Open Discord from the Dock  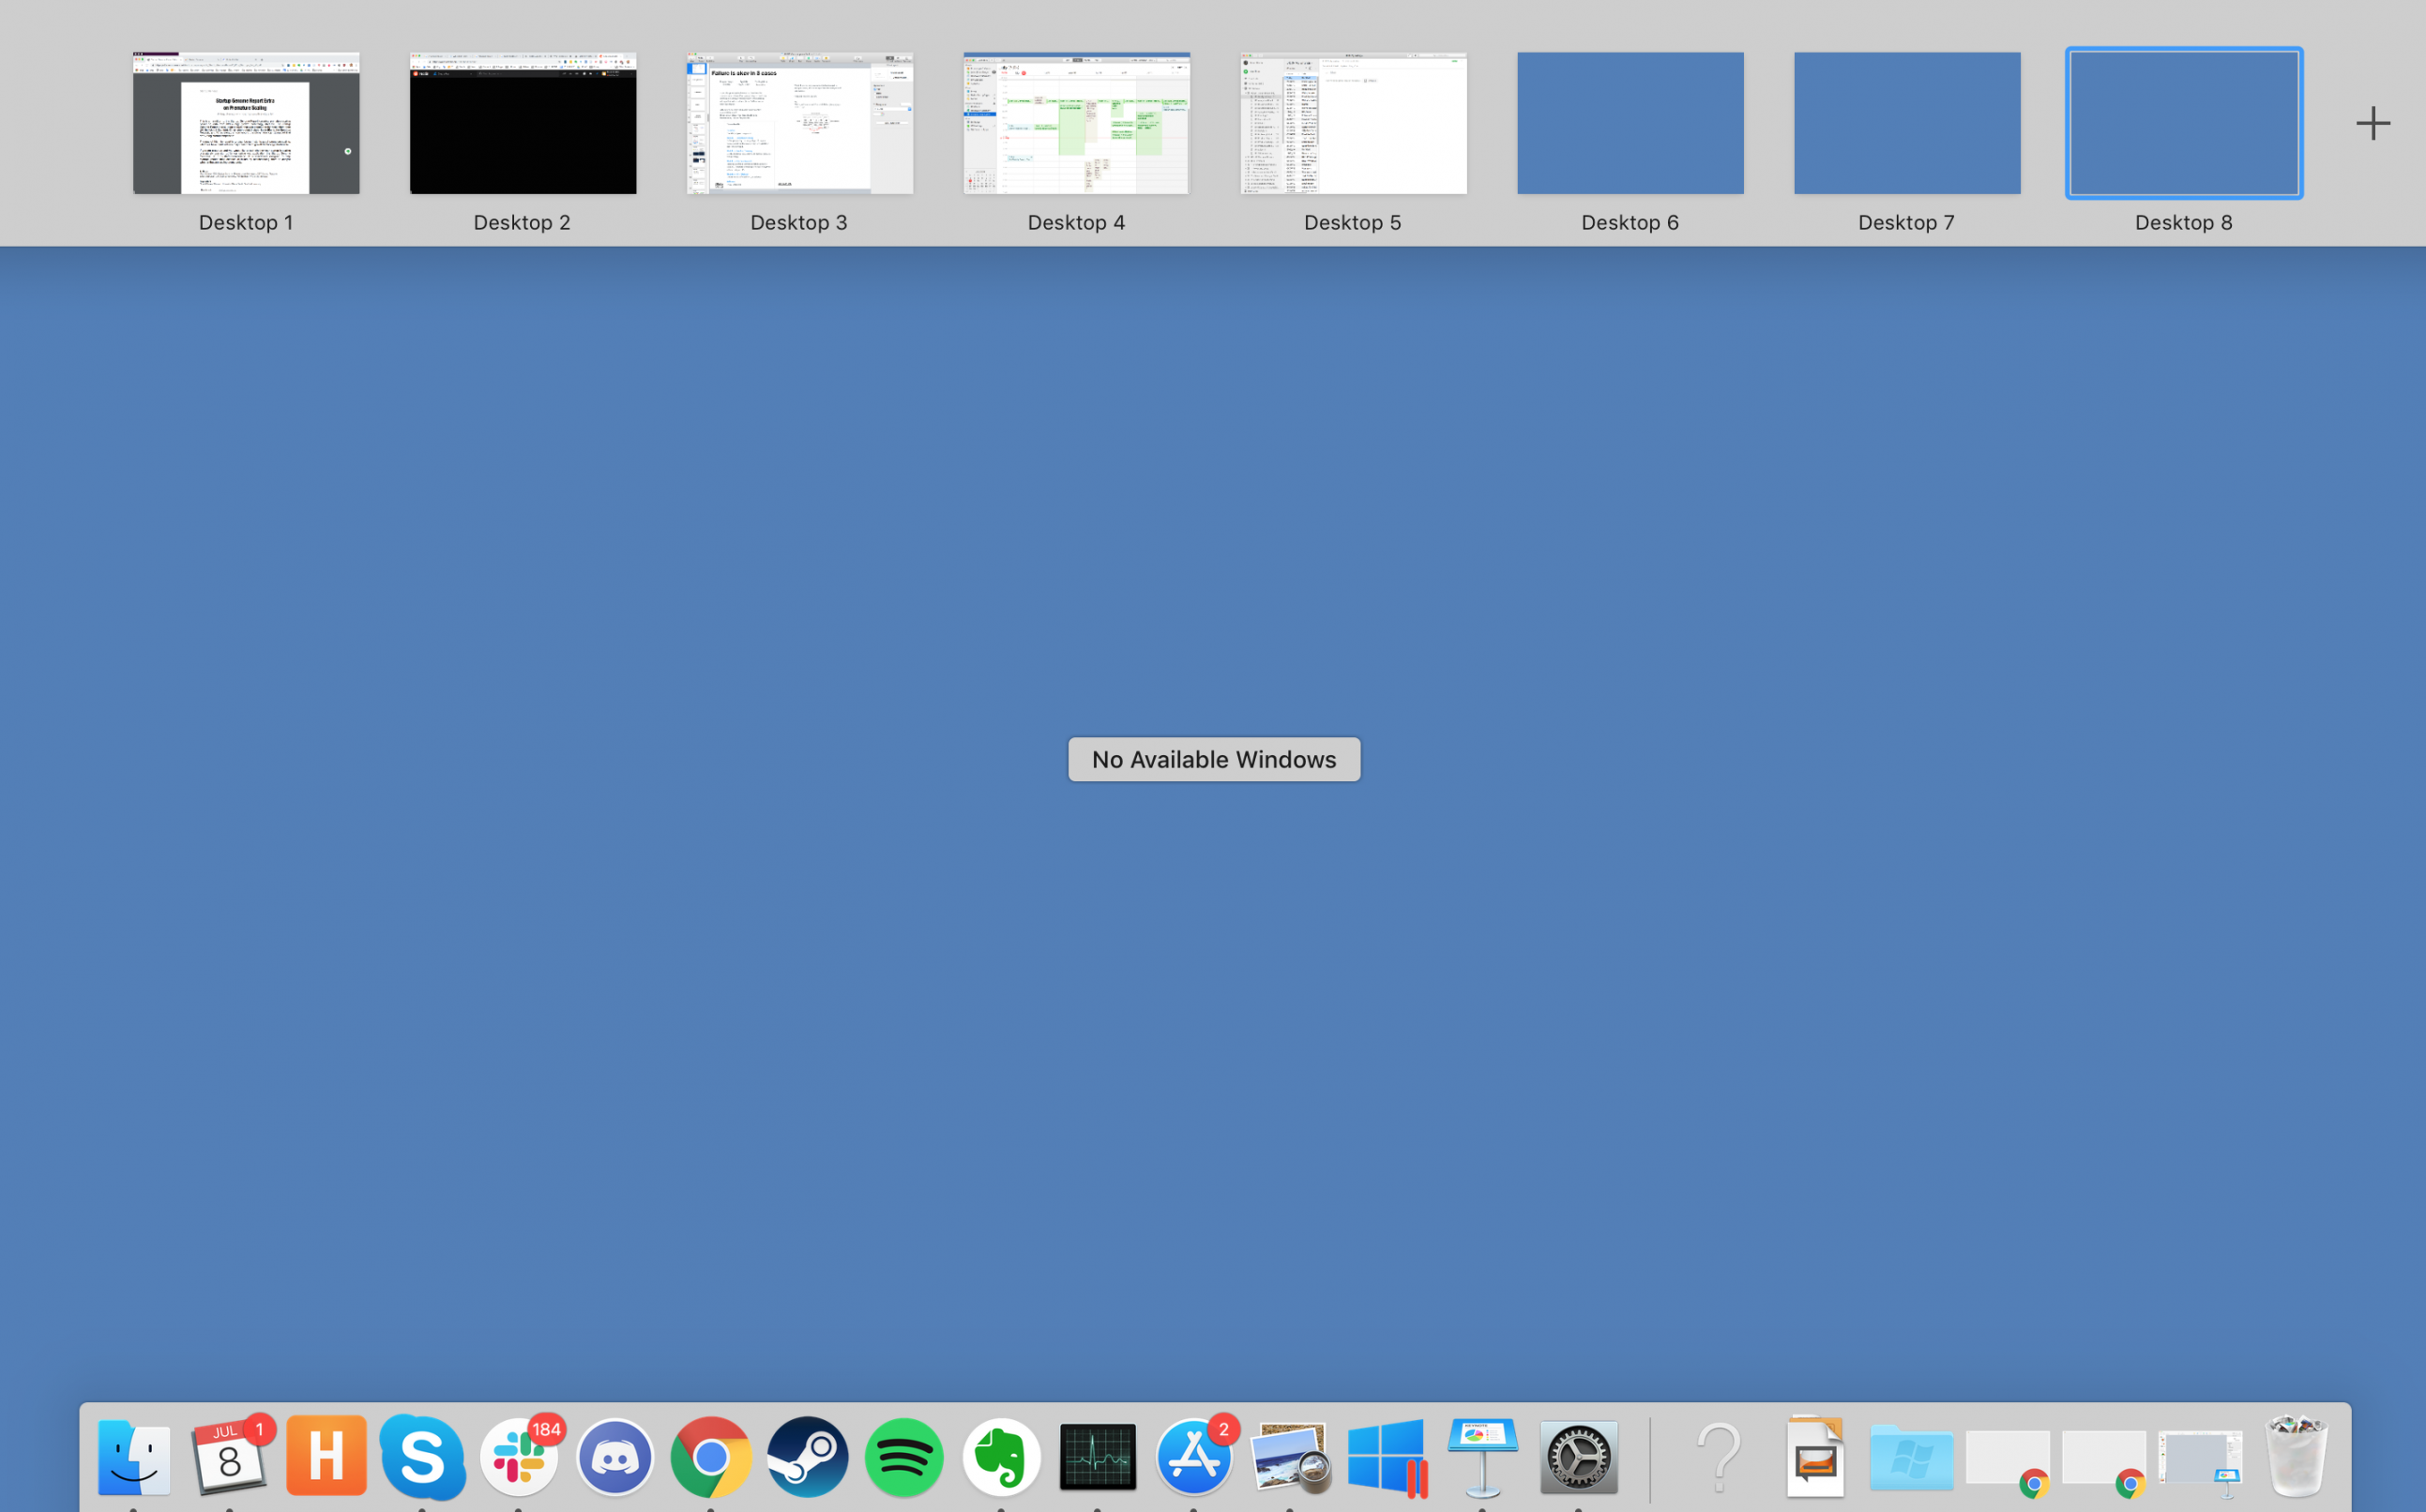[615, 1457]
